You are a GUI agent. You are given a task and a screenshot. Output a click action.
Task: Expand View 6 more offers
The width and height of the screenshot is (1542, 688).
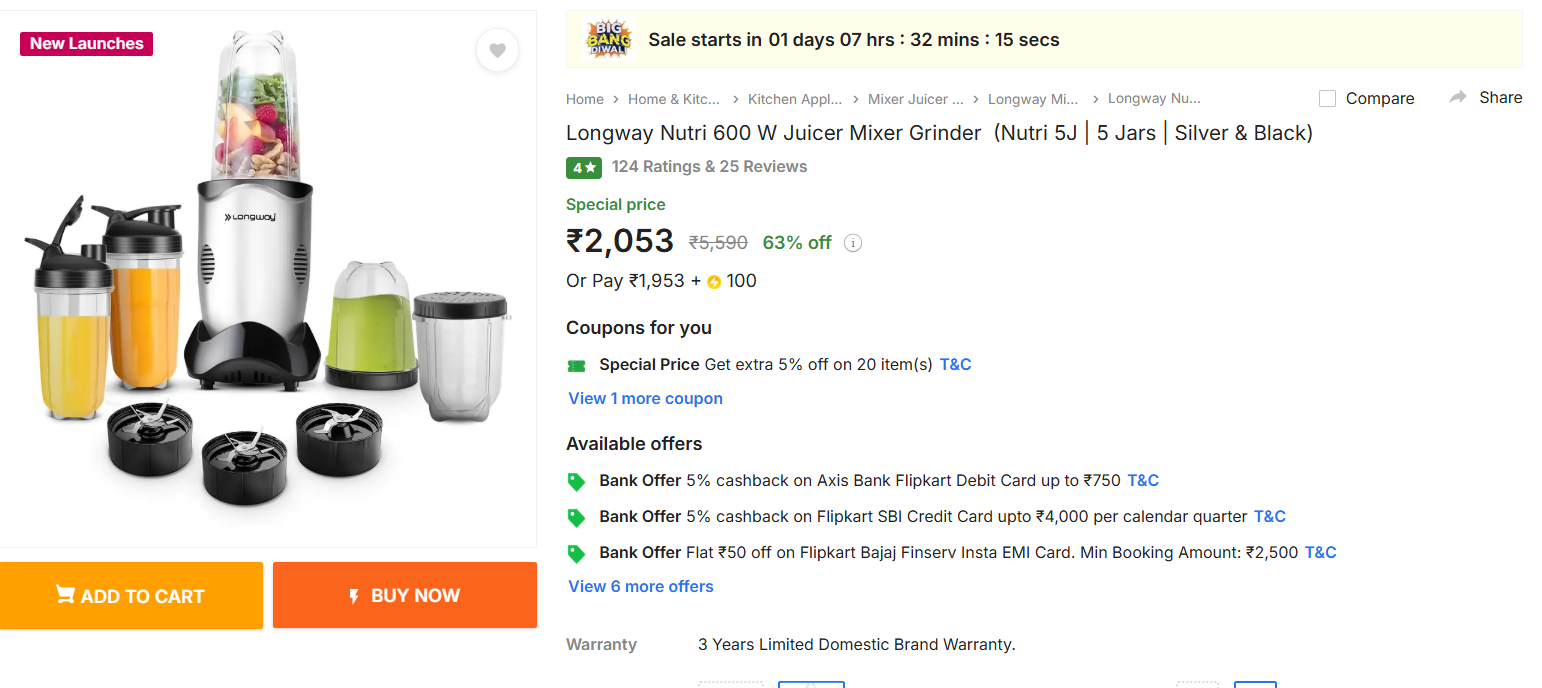pos(641,586)
